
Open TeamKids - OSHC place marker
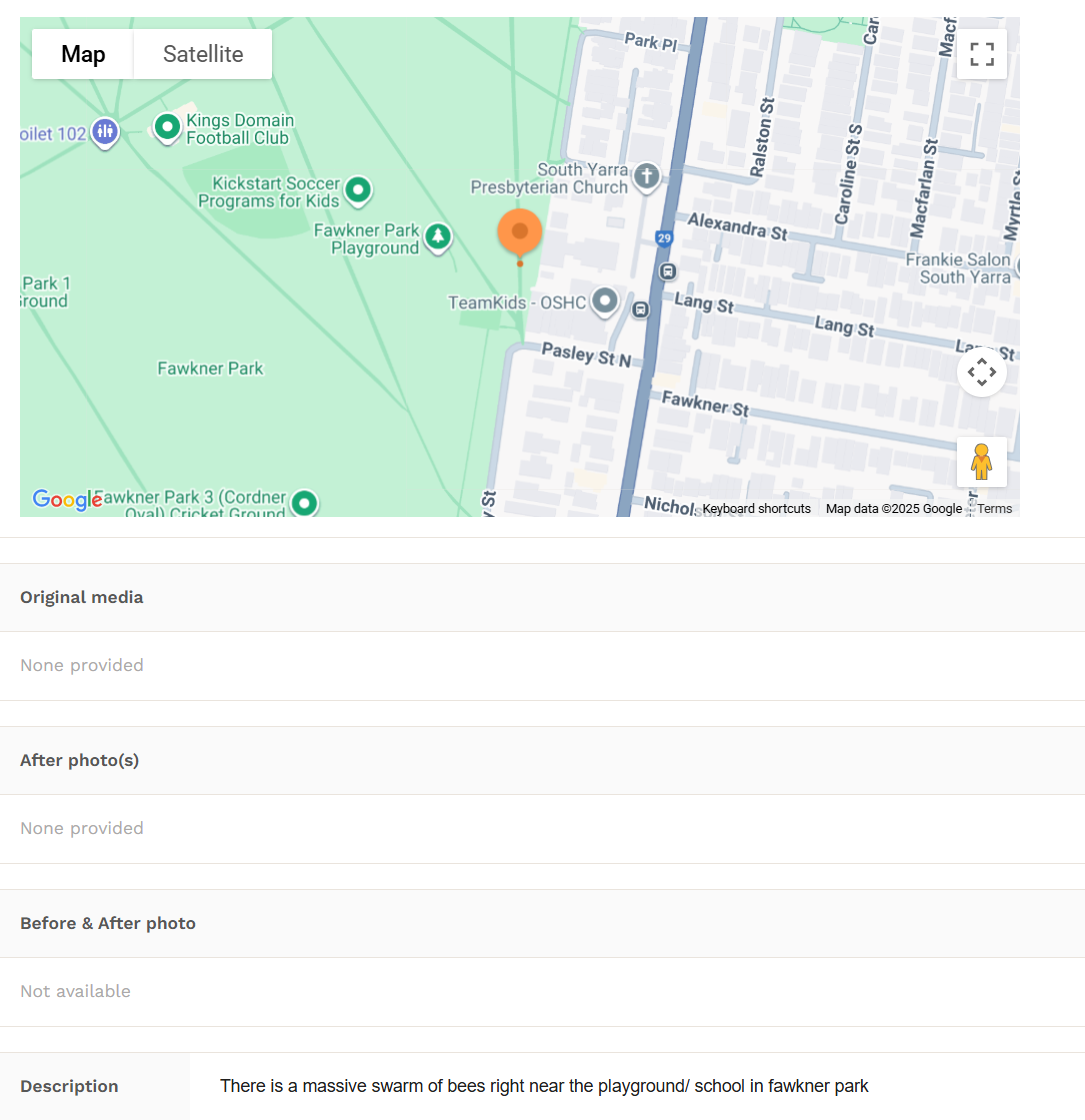[604, 301]
